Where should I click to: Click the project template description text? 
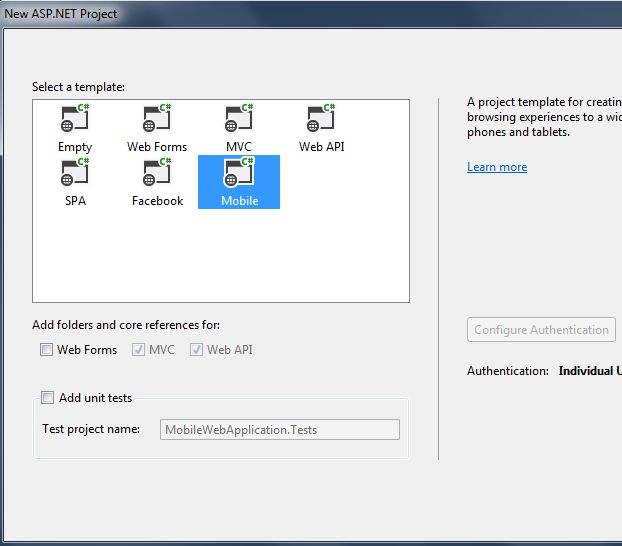pos(544,117)
